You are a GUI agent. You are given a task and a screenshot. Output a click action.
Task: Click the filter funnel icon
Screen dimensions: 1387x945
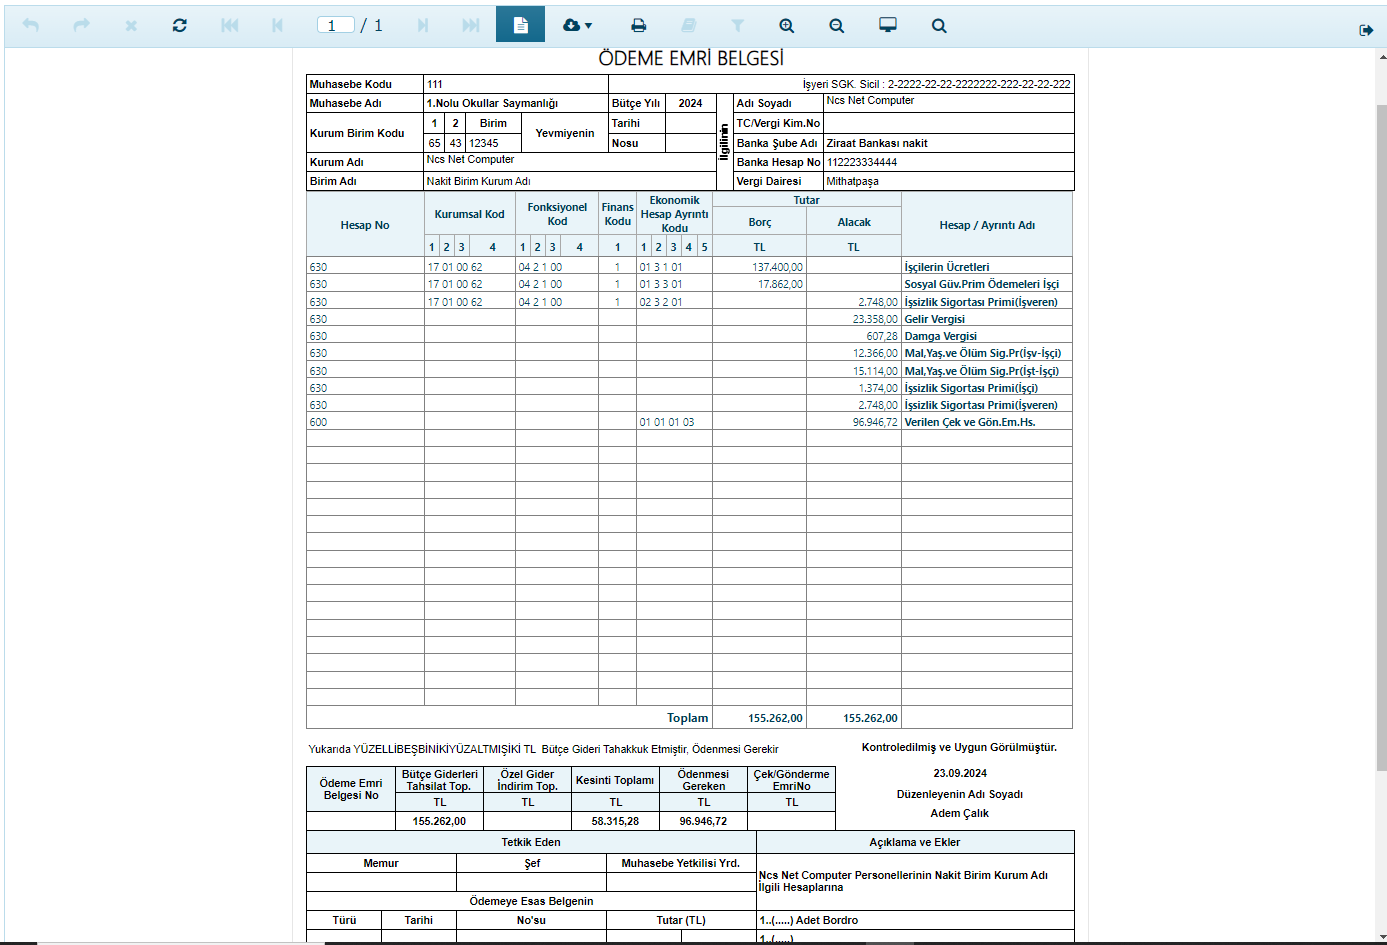point(737,25)
